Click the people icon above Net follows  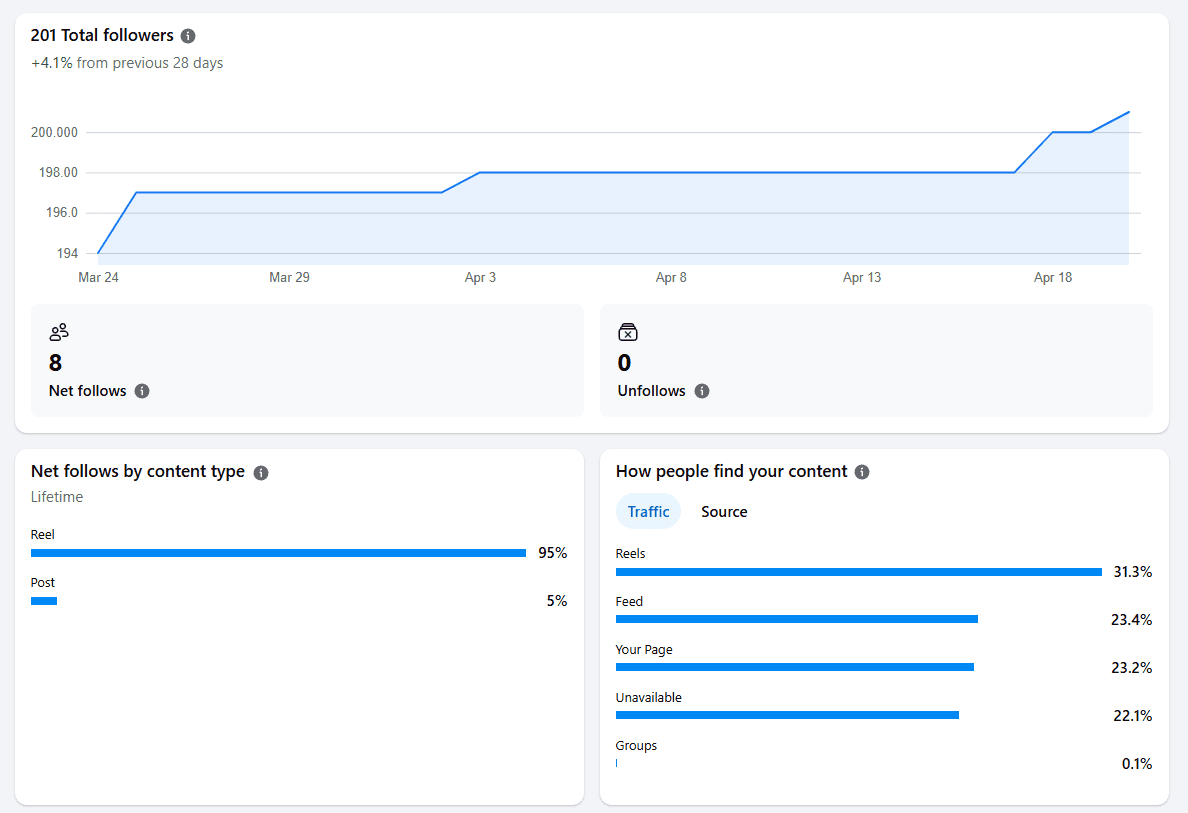pos(59,332)
